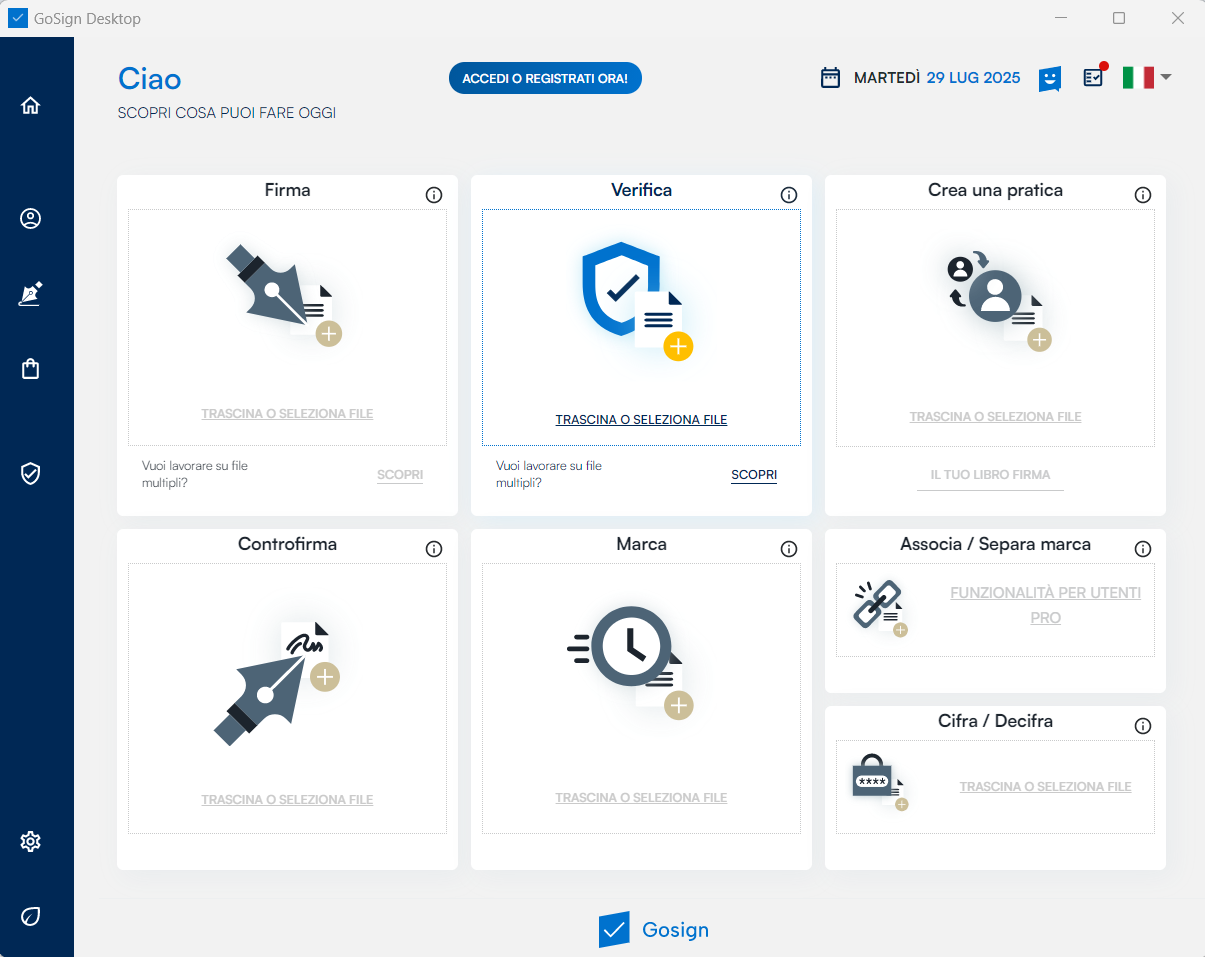Screen dimensions: 1205x957
Task: Show info for the Firma card
Action: click(434, 195)
